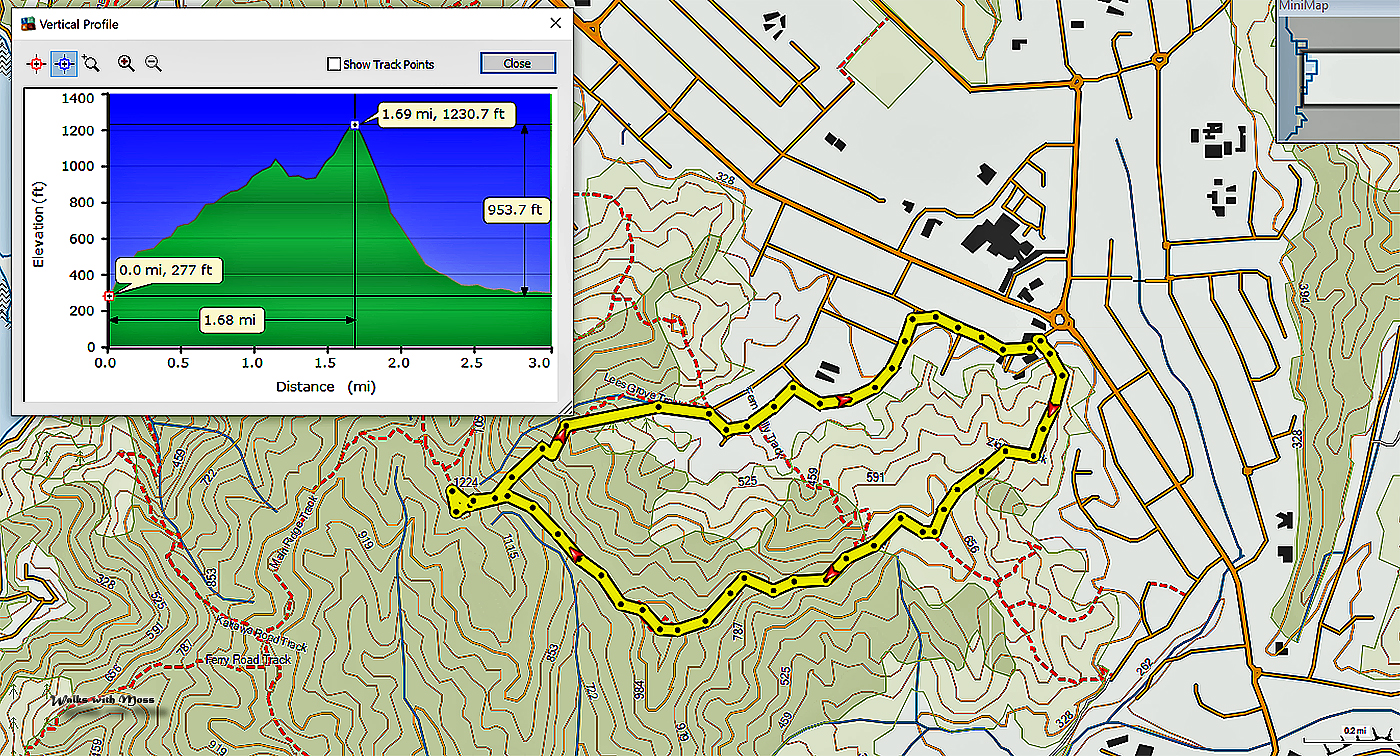Screen dimensions: 1400x756
Task: Click the '0.0 mi, 277 ft' label
Action: 168,270
